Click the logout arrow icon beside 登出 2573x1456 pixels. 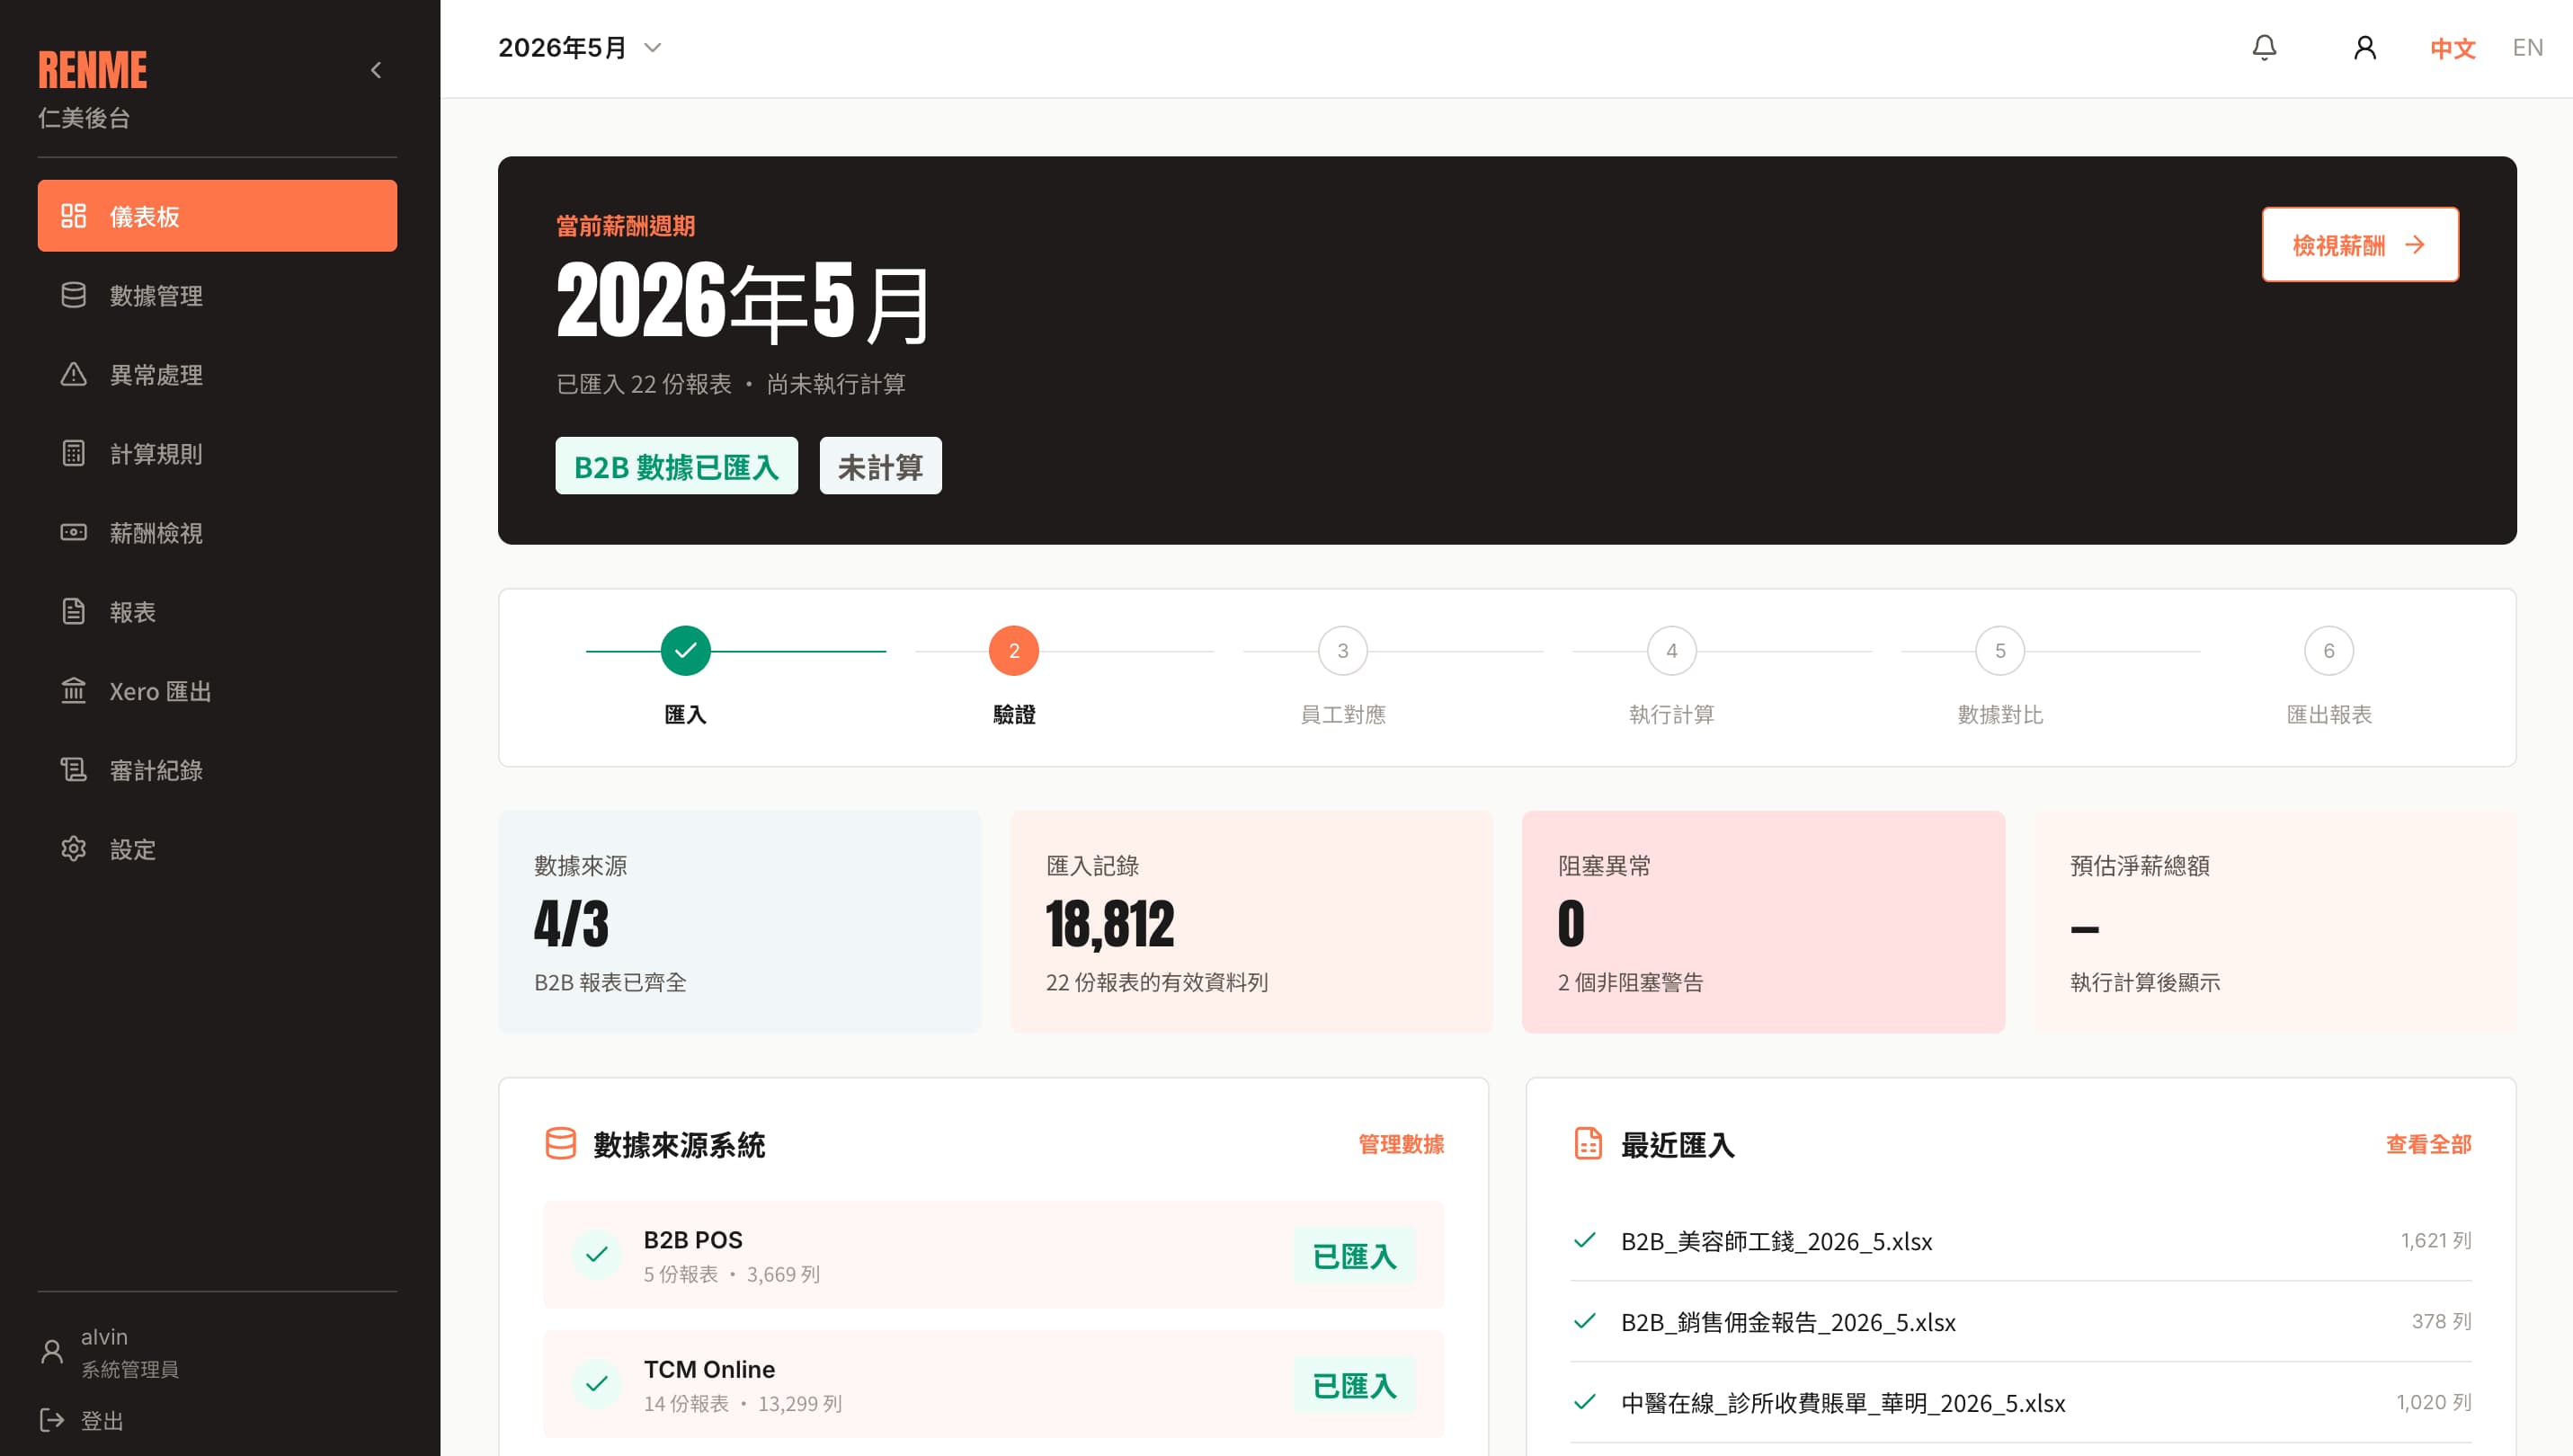pyautogui.click(x=52, y=1419)
